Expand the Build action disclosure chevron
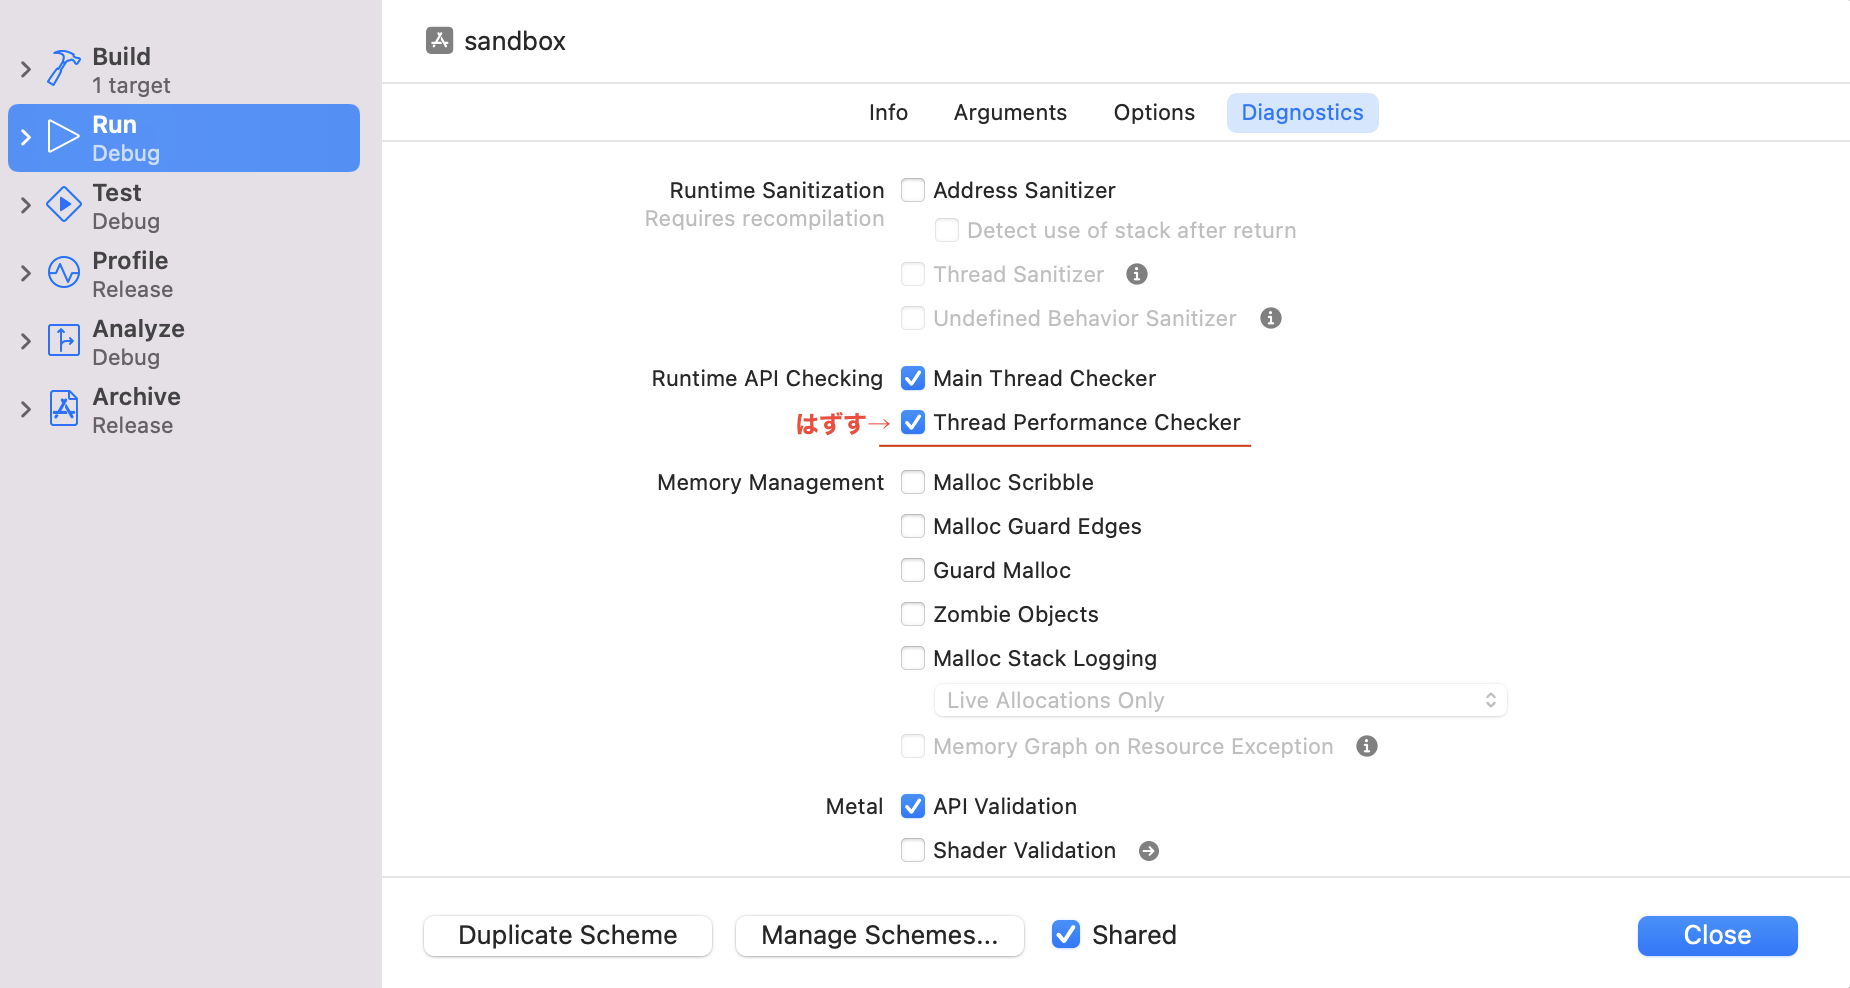The width and height of the screenshot is (1850, 988). 26,69
